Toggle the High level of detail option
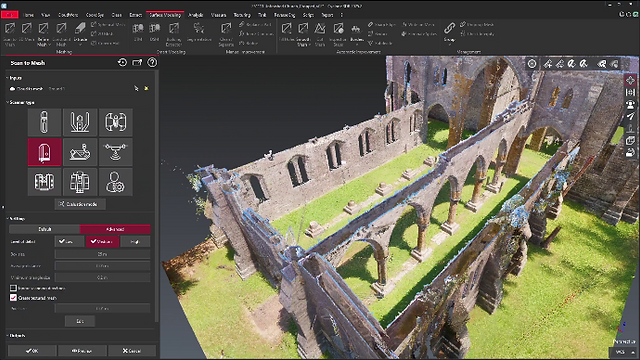The height and width of the screenshot is (360, 640). (x=135, y=242)
